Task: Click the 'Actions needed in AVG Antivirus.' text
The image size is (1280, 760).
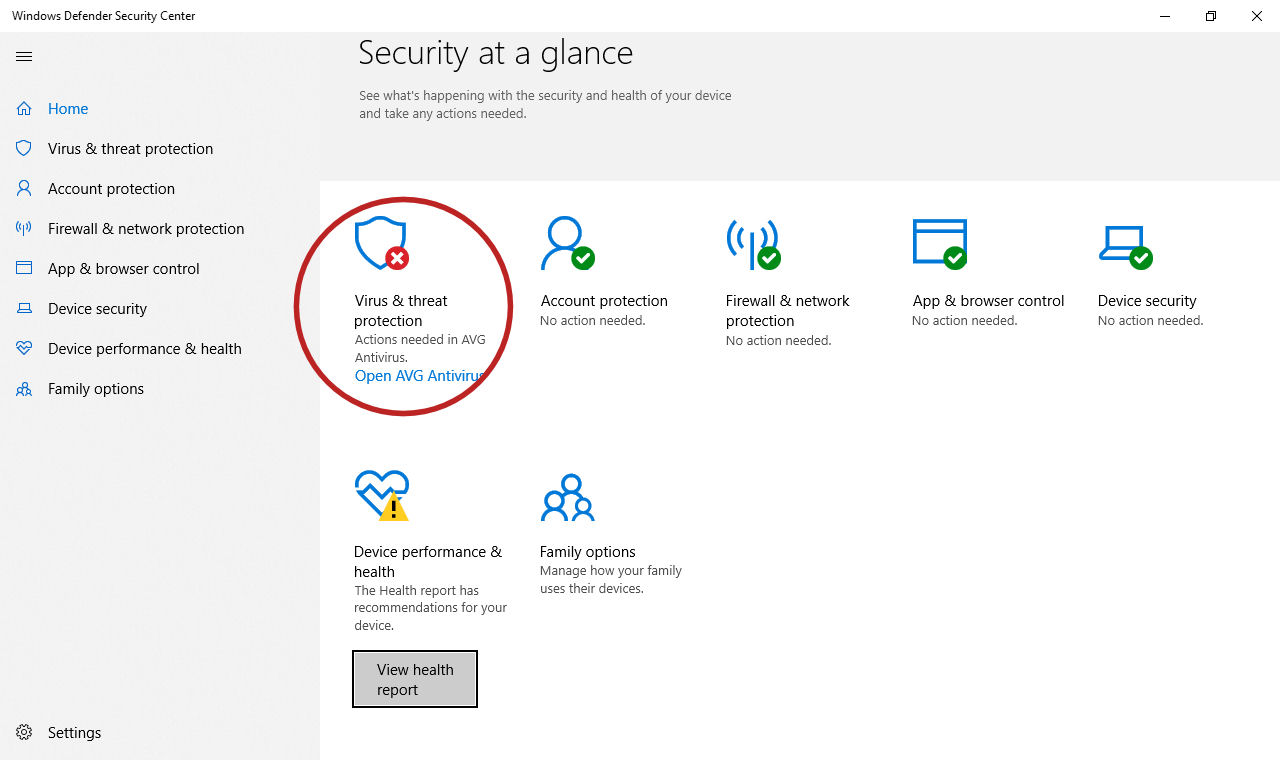Action: tap(420, 348)
